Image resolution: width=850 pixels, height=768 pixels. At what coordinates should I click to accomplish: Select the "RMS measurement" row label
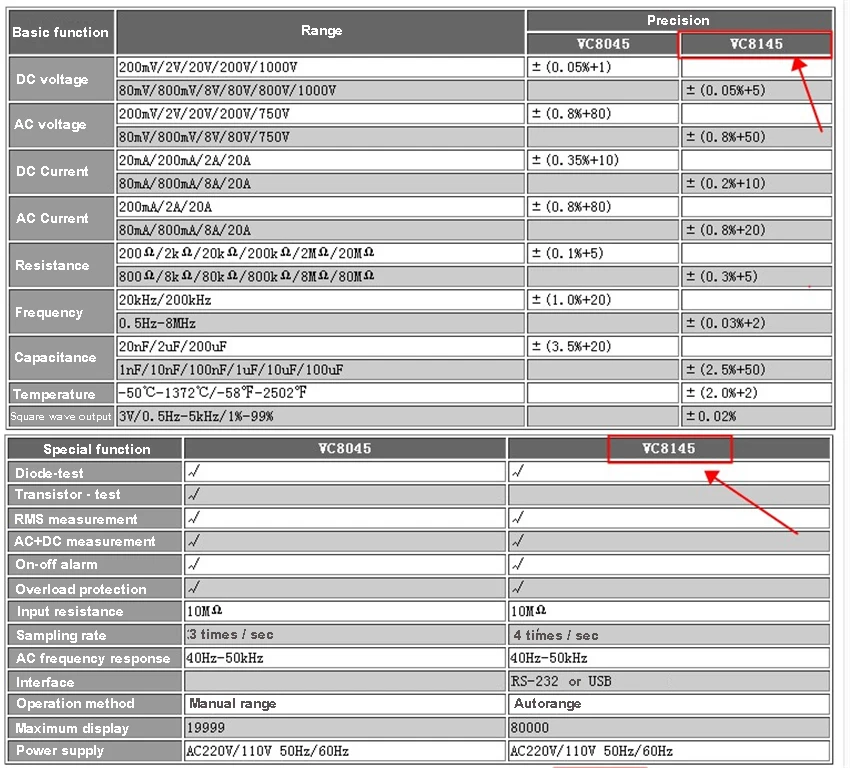[x=95, y=519]
